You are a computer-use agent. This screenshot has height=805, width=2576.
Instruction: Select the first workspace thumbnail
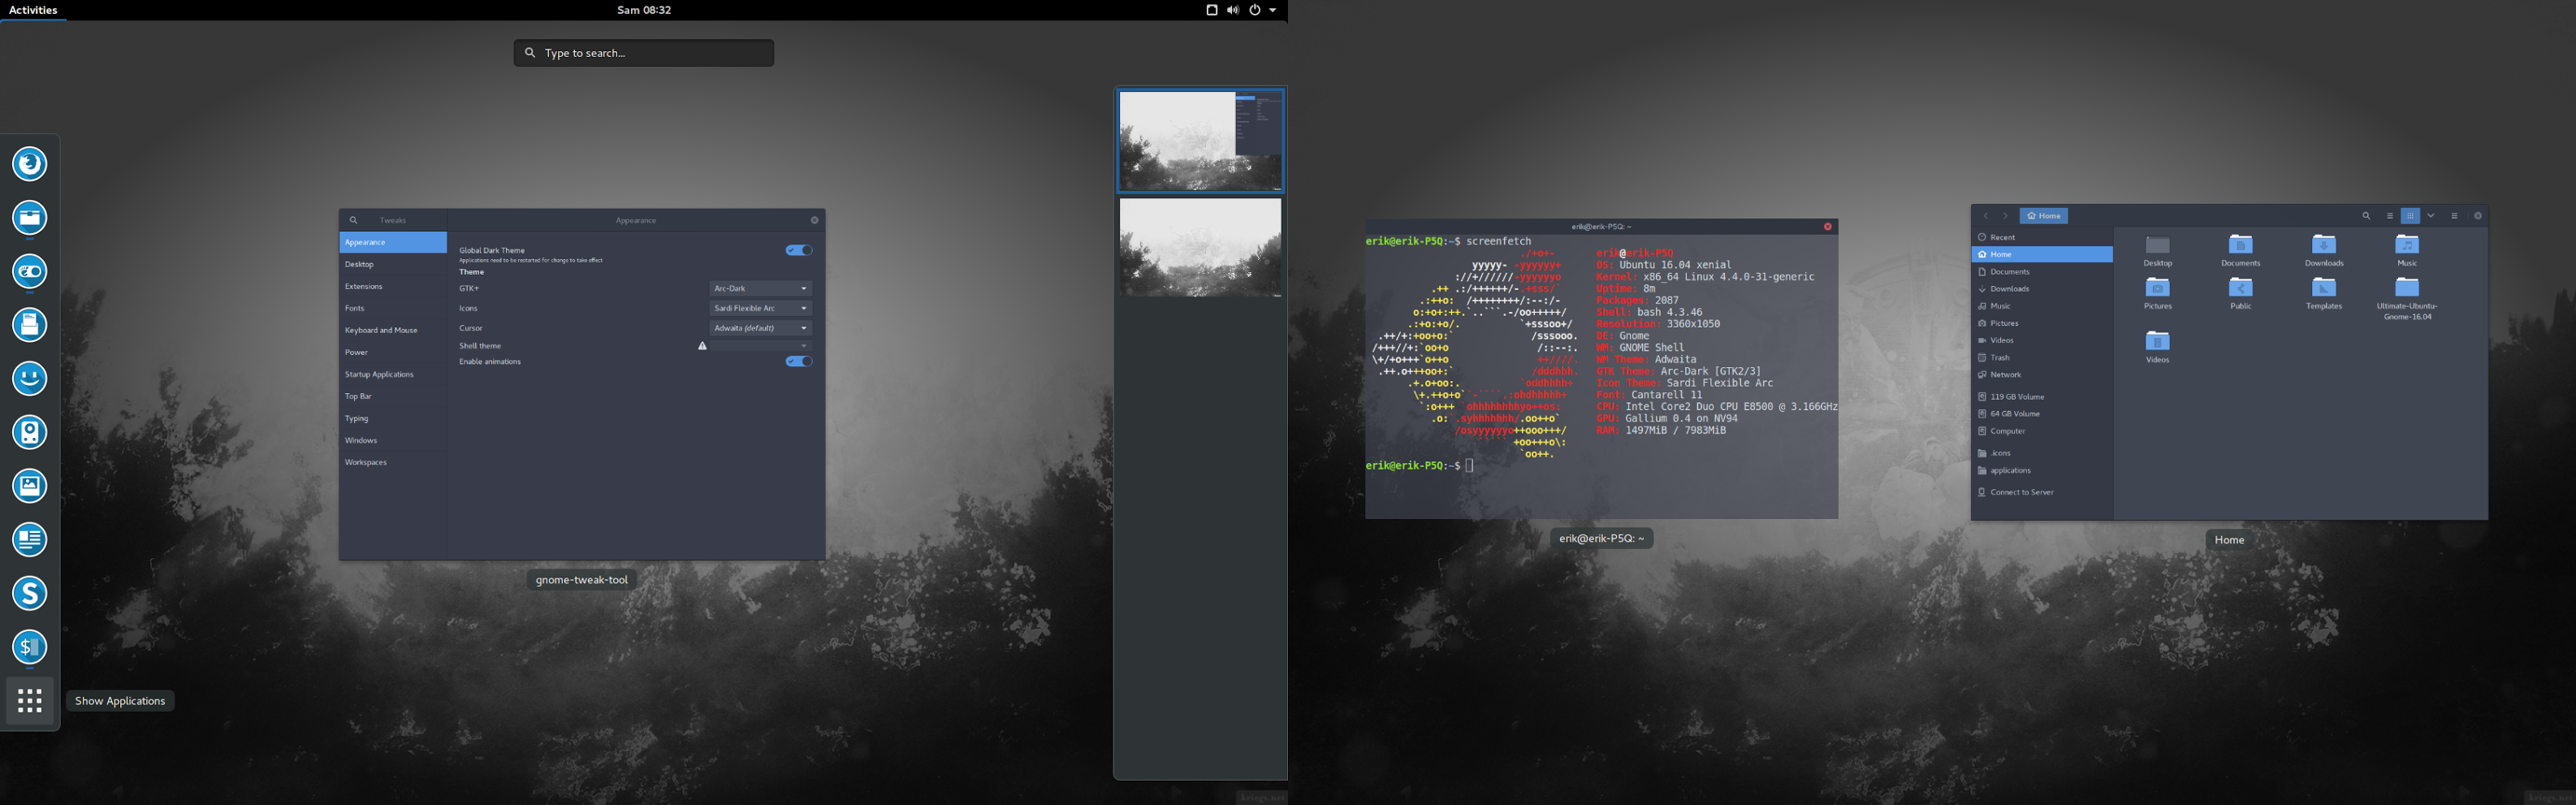tap(1200, 140)
